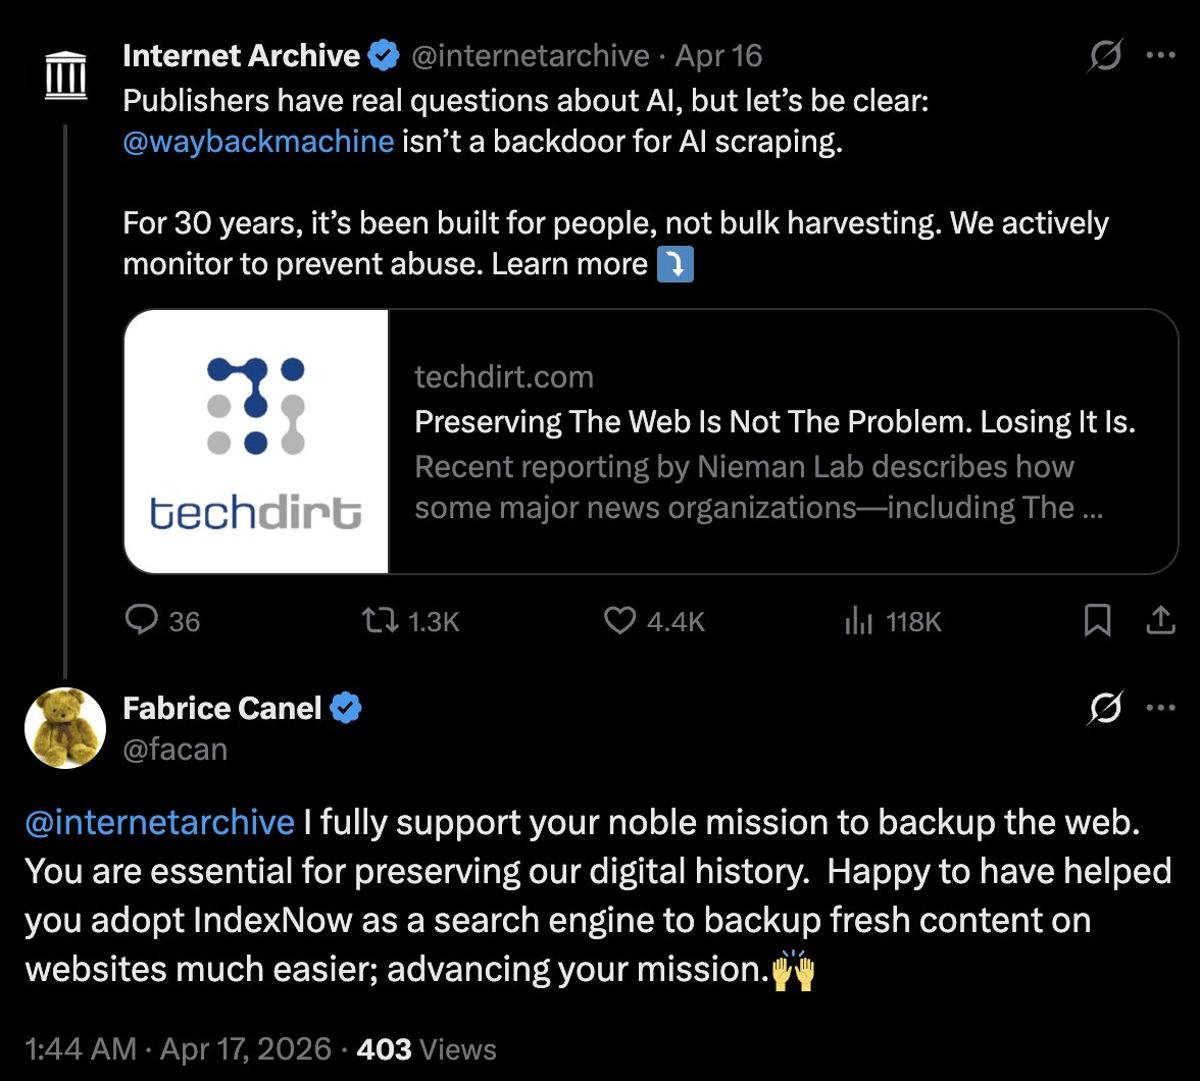Image resolution: width=1200 pixels, height=1081 pixels.
Task: Click the techdirt logo on the link preview
Action: click(x=254, y=440)
